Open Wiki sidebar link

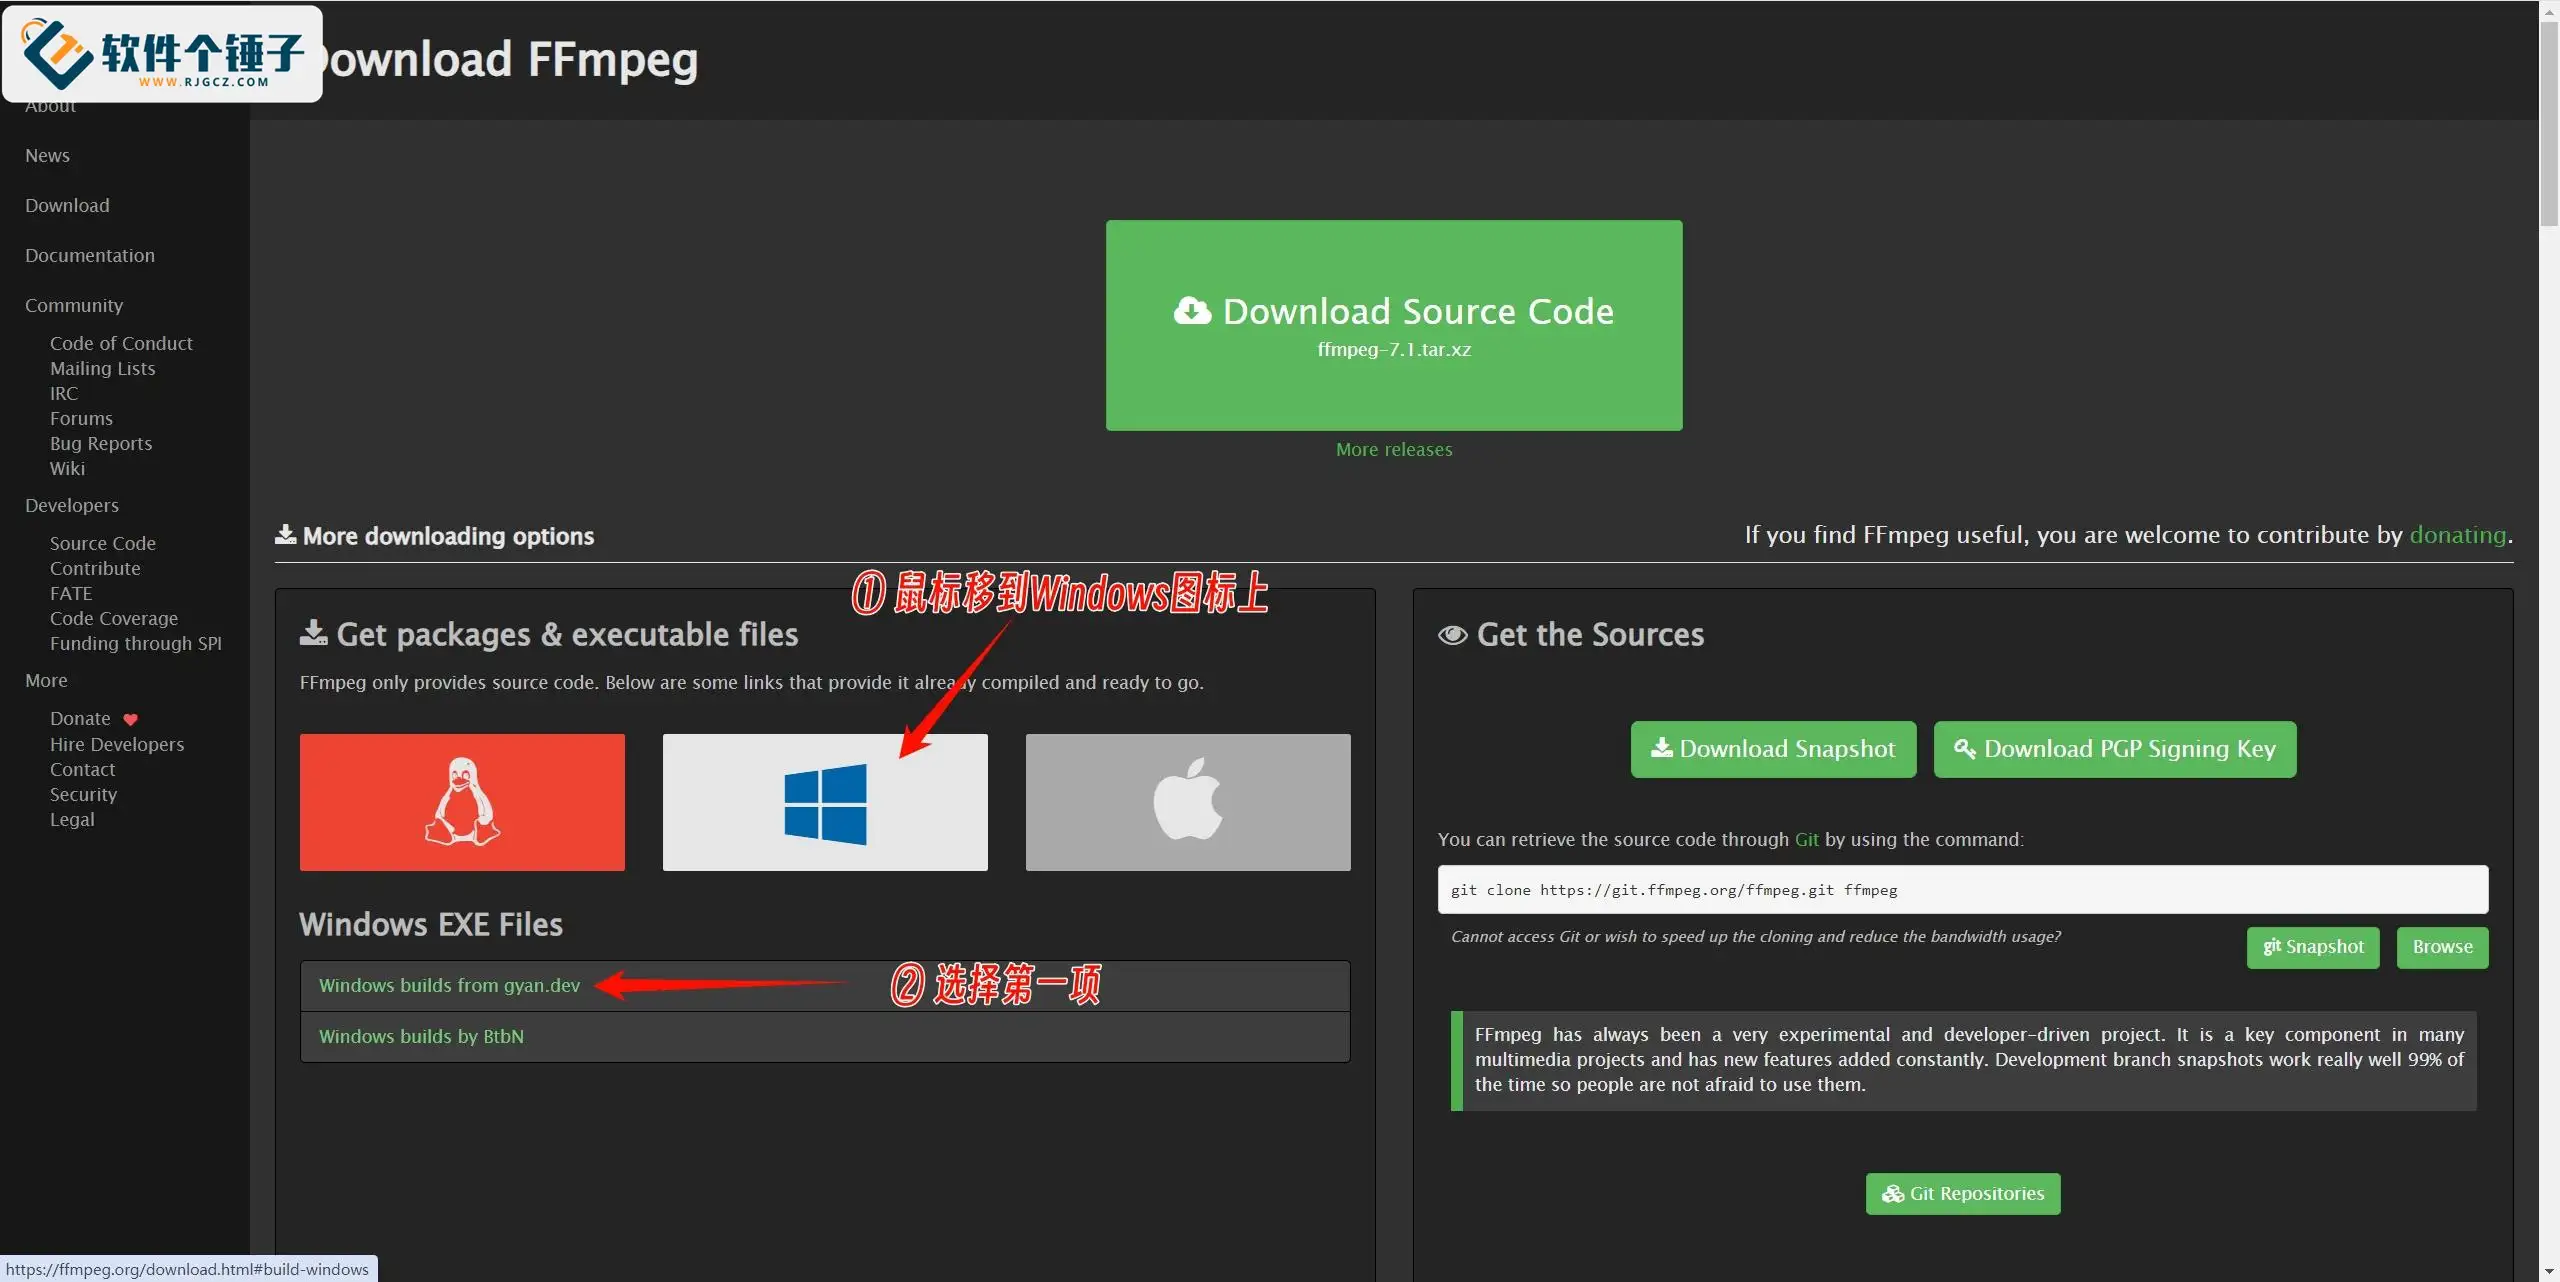point(67,469)
